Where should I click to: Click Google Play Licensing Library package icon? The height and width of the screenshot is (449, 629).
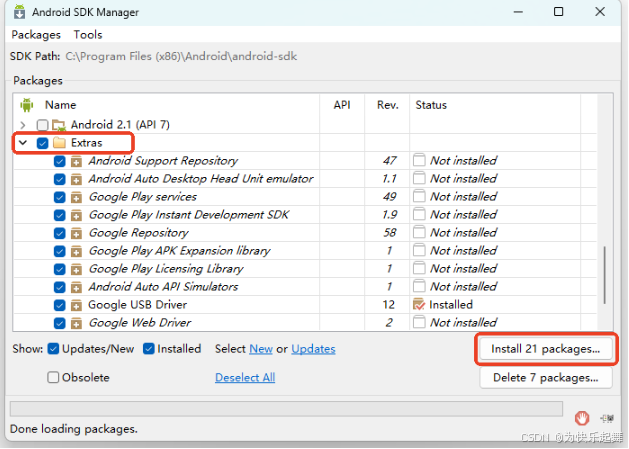(x=76, y=270)
